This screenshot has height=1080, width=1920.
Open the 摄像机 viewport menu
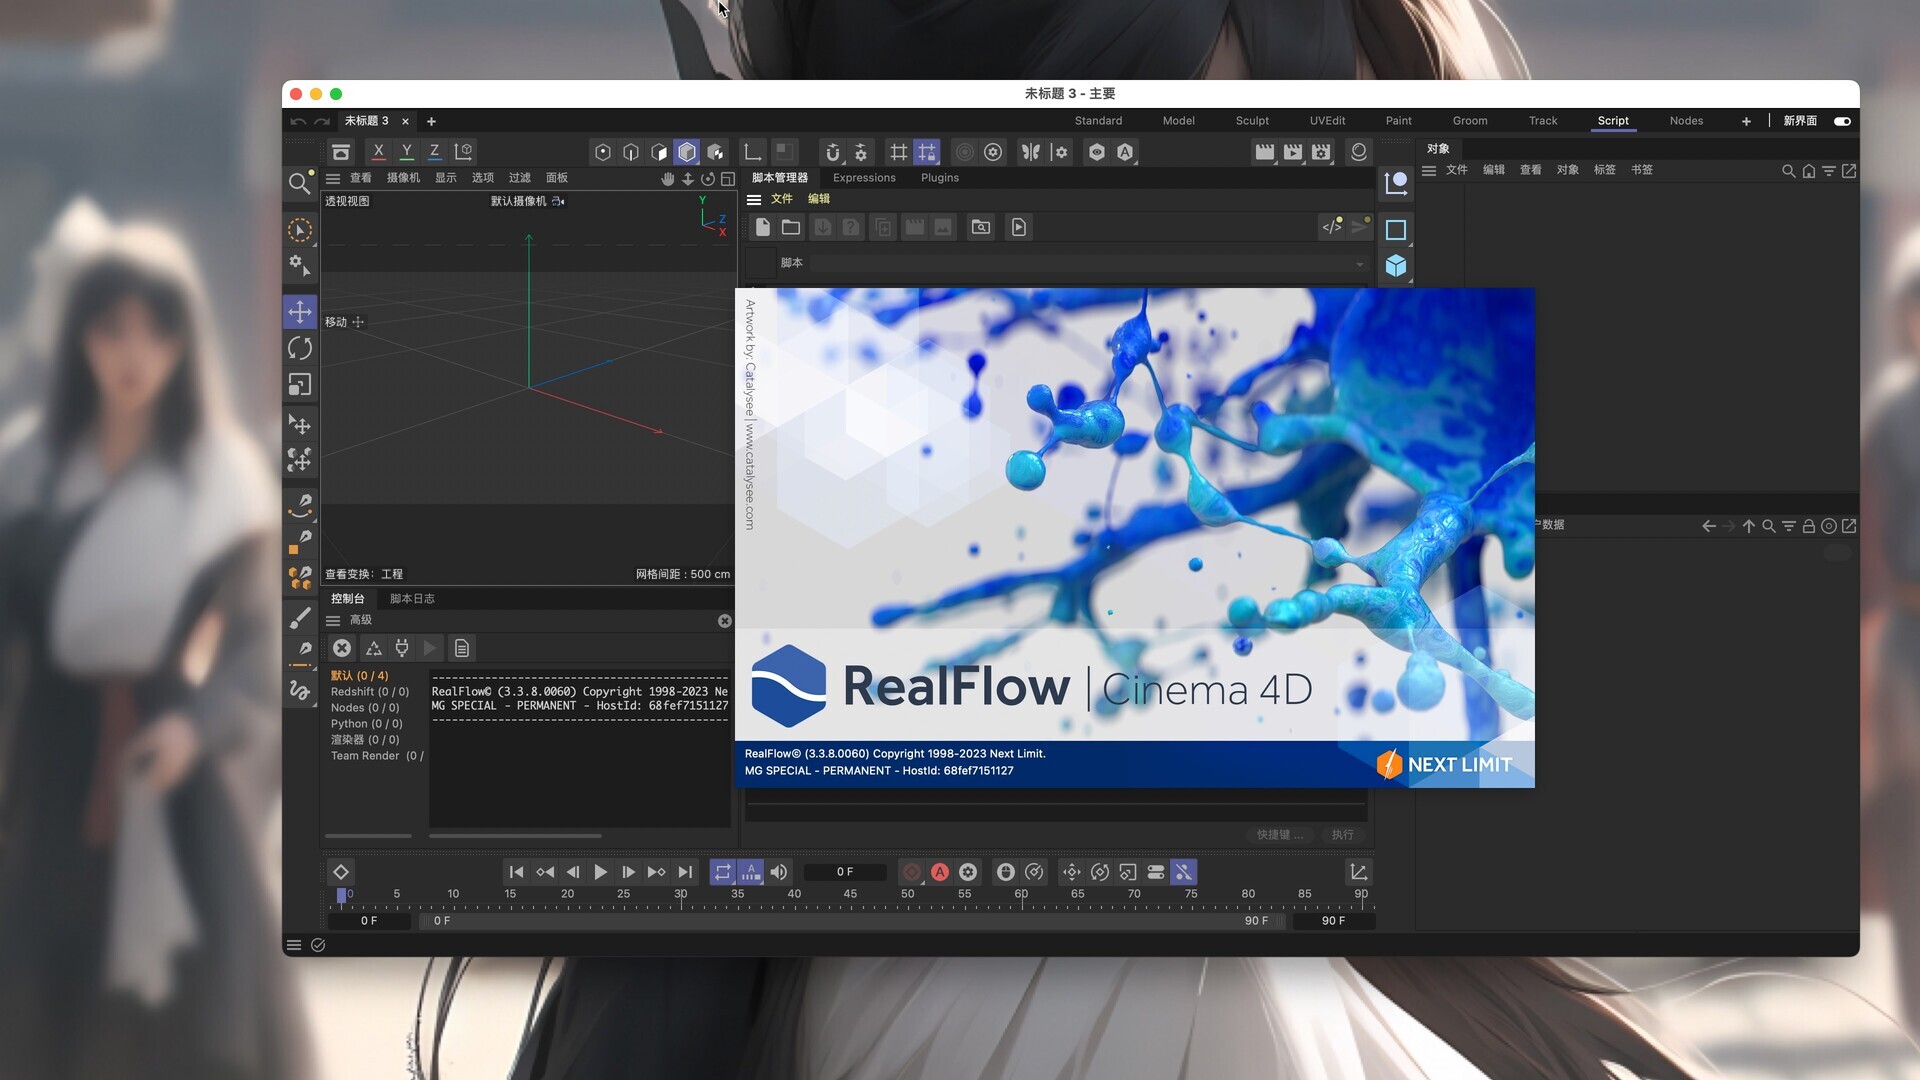click(404, 178)
